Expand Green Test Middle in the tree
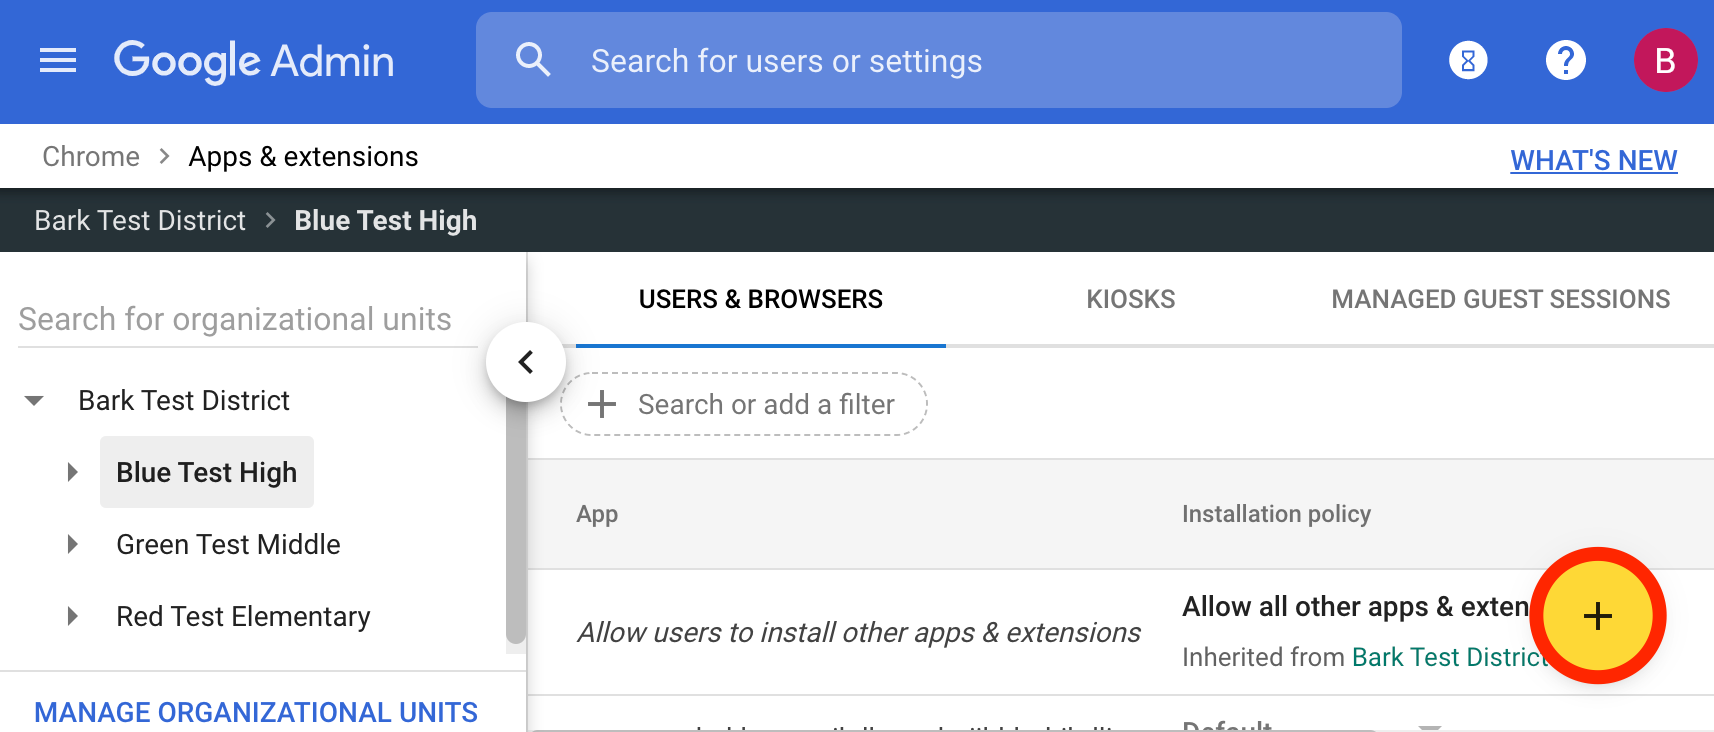Screen dimensions: 1714x732 72,544
